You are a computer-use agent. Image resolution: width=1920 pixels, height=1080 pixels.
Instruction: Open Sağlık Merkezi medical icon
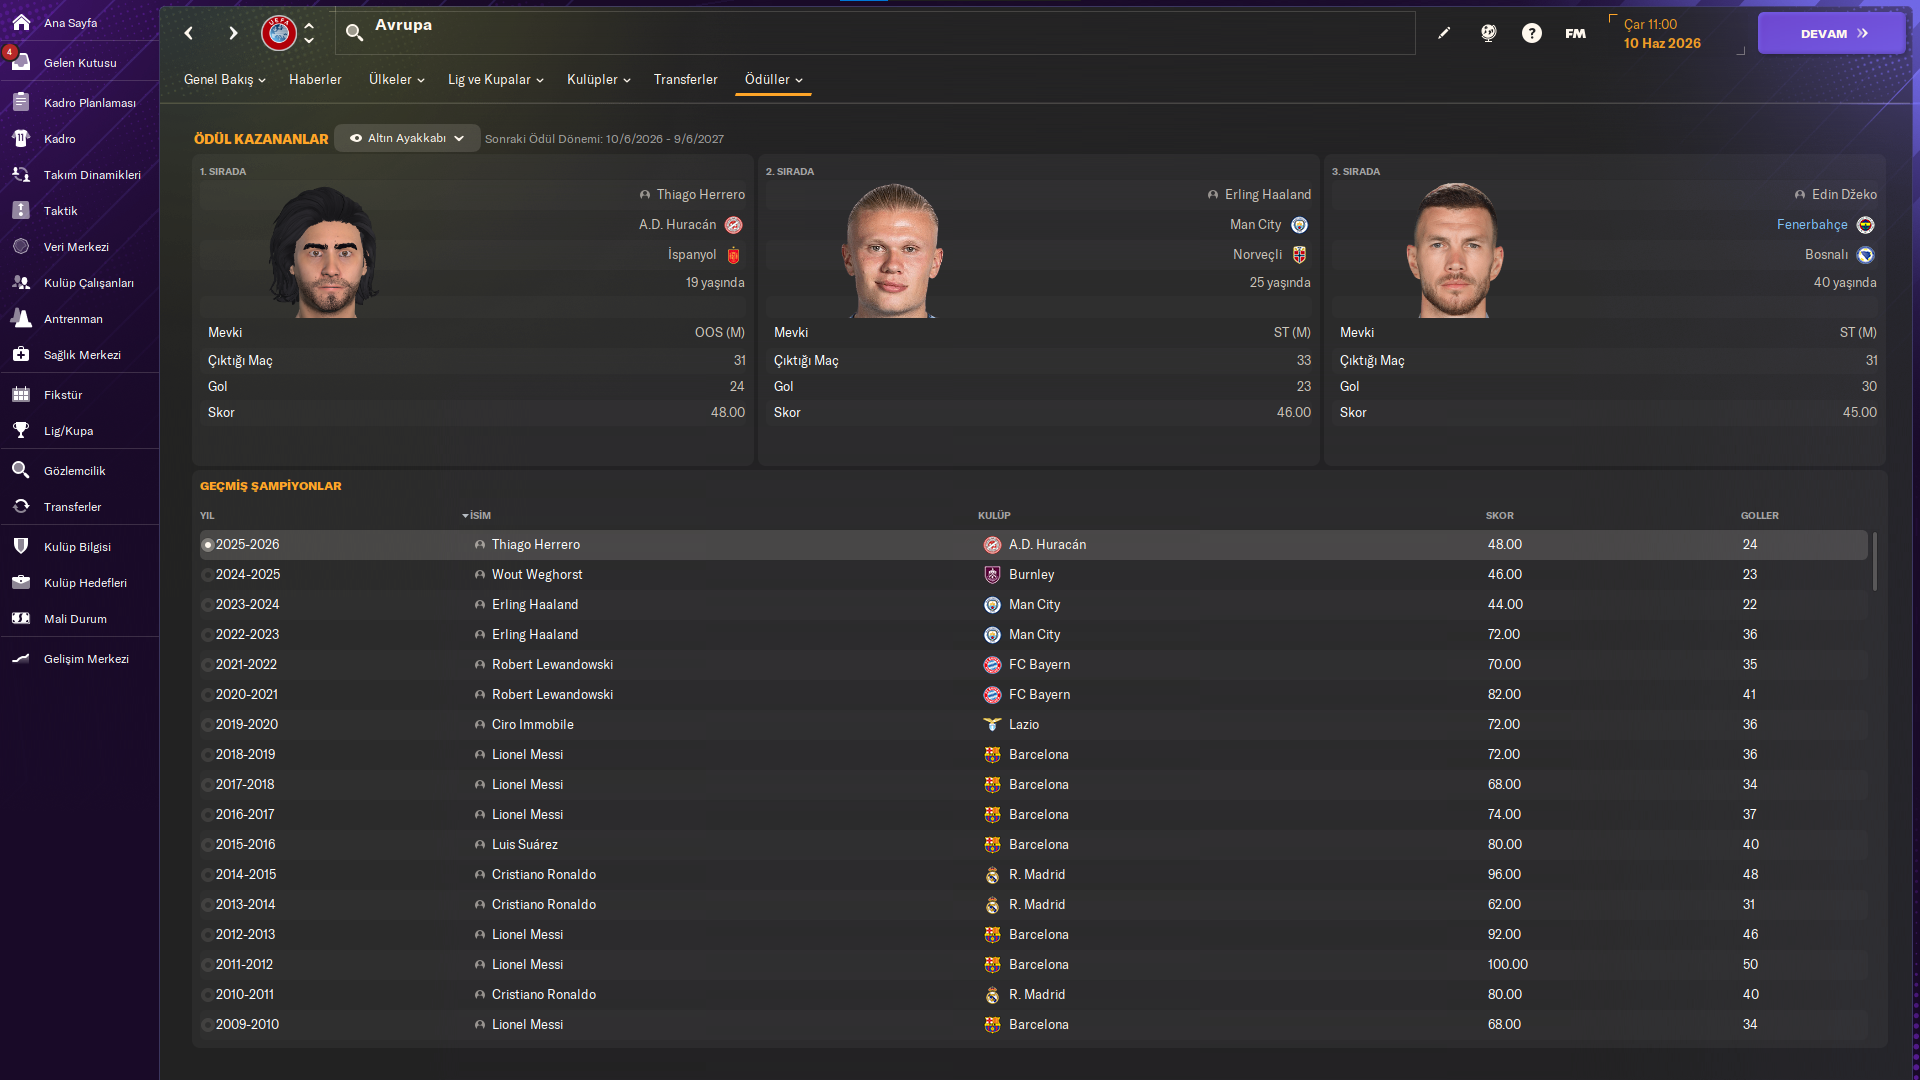[21, 355]
